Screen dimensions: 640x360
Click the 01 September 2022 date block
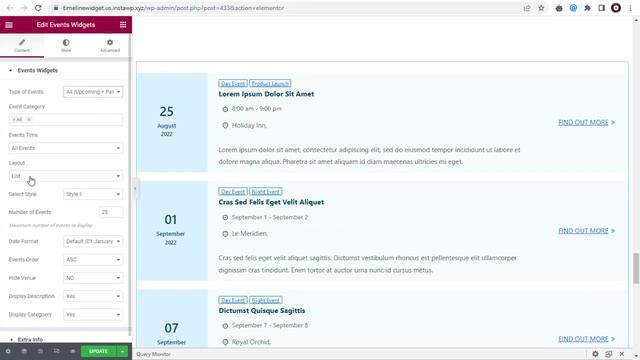(x=172, y=231)
